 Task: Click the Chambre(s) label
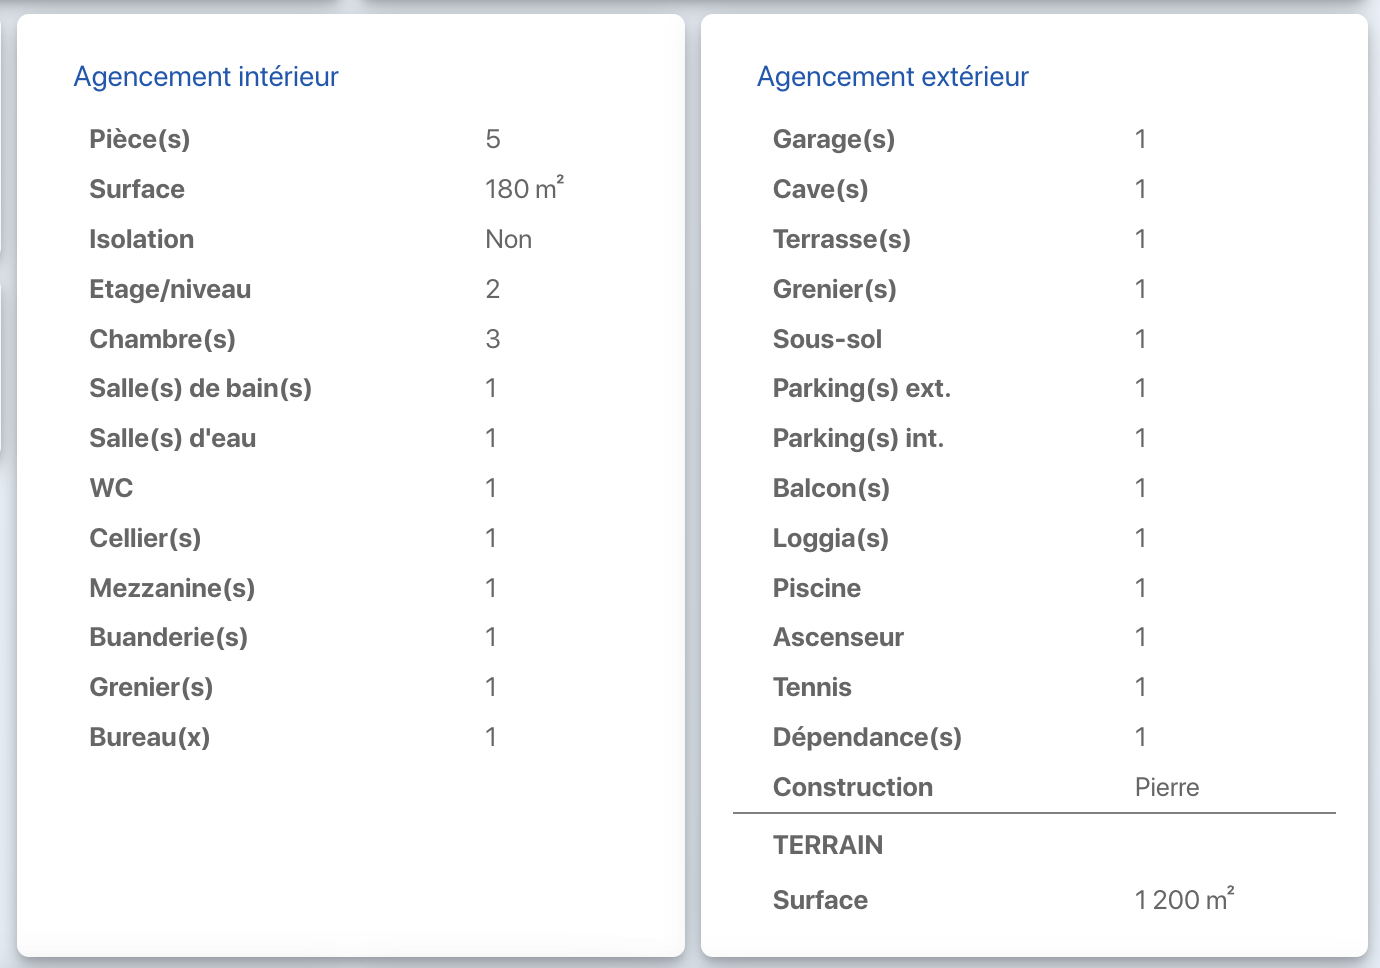[x=162, y=339]
